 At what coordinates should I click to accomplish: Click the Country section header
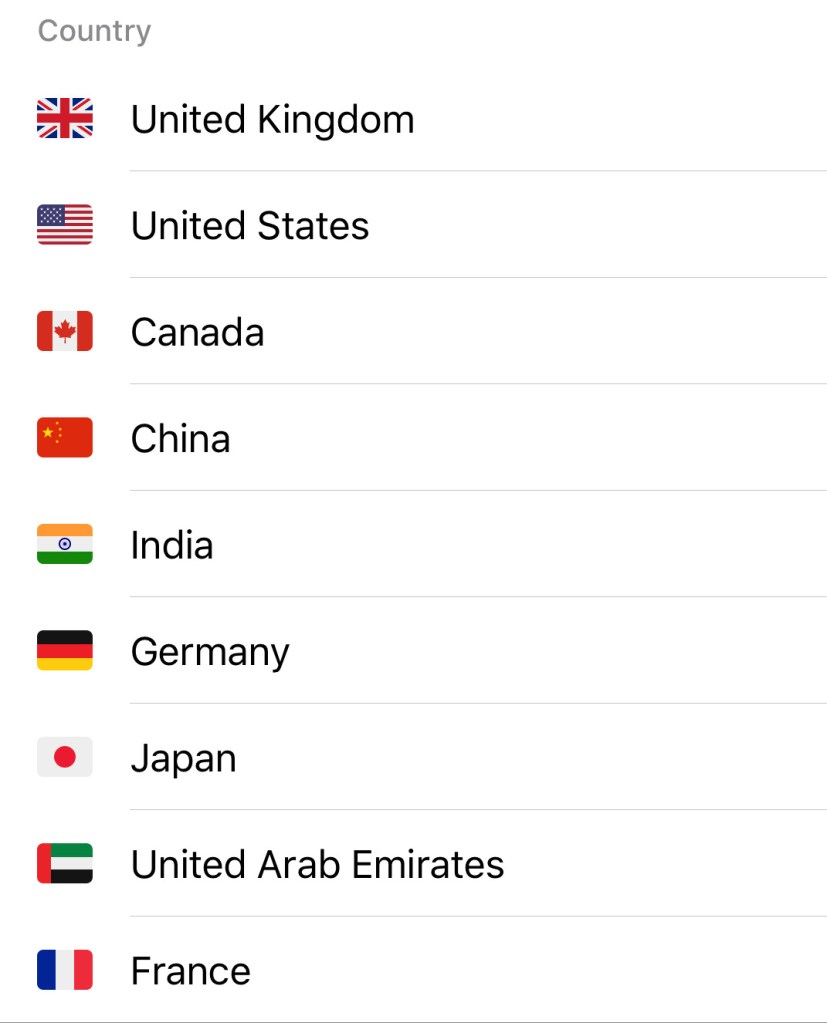point(94,31)
